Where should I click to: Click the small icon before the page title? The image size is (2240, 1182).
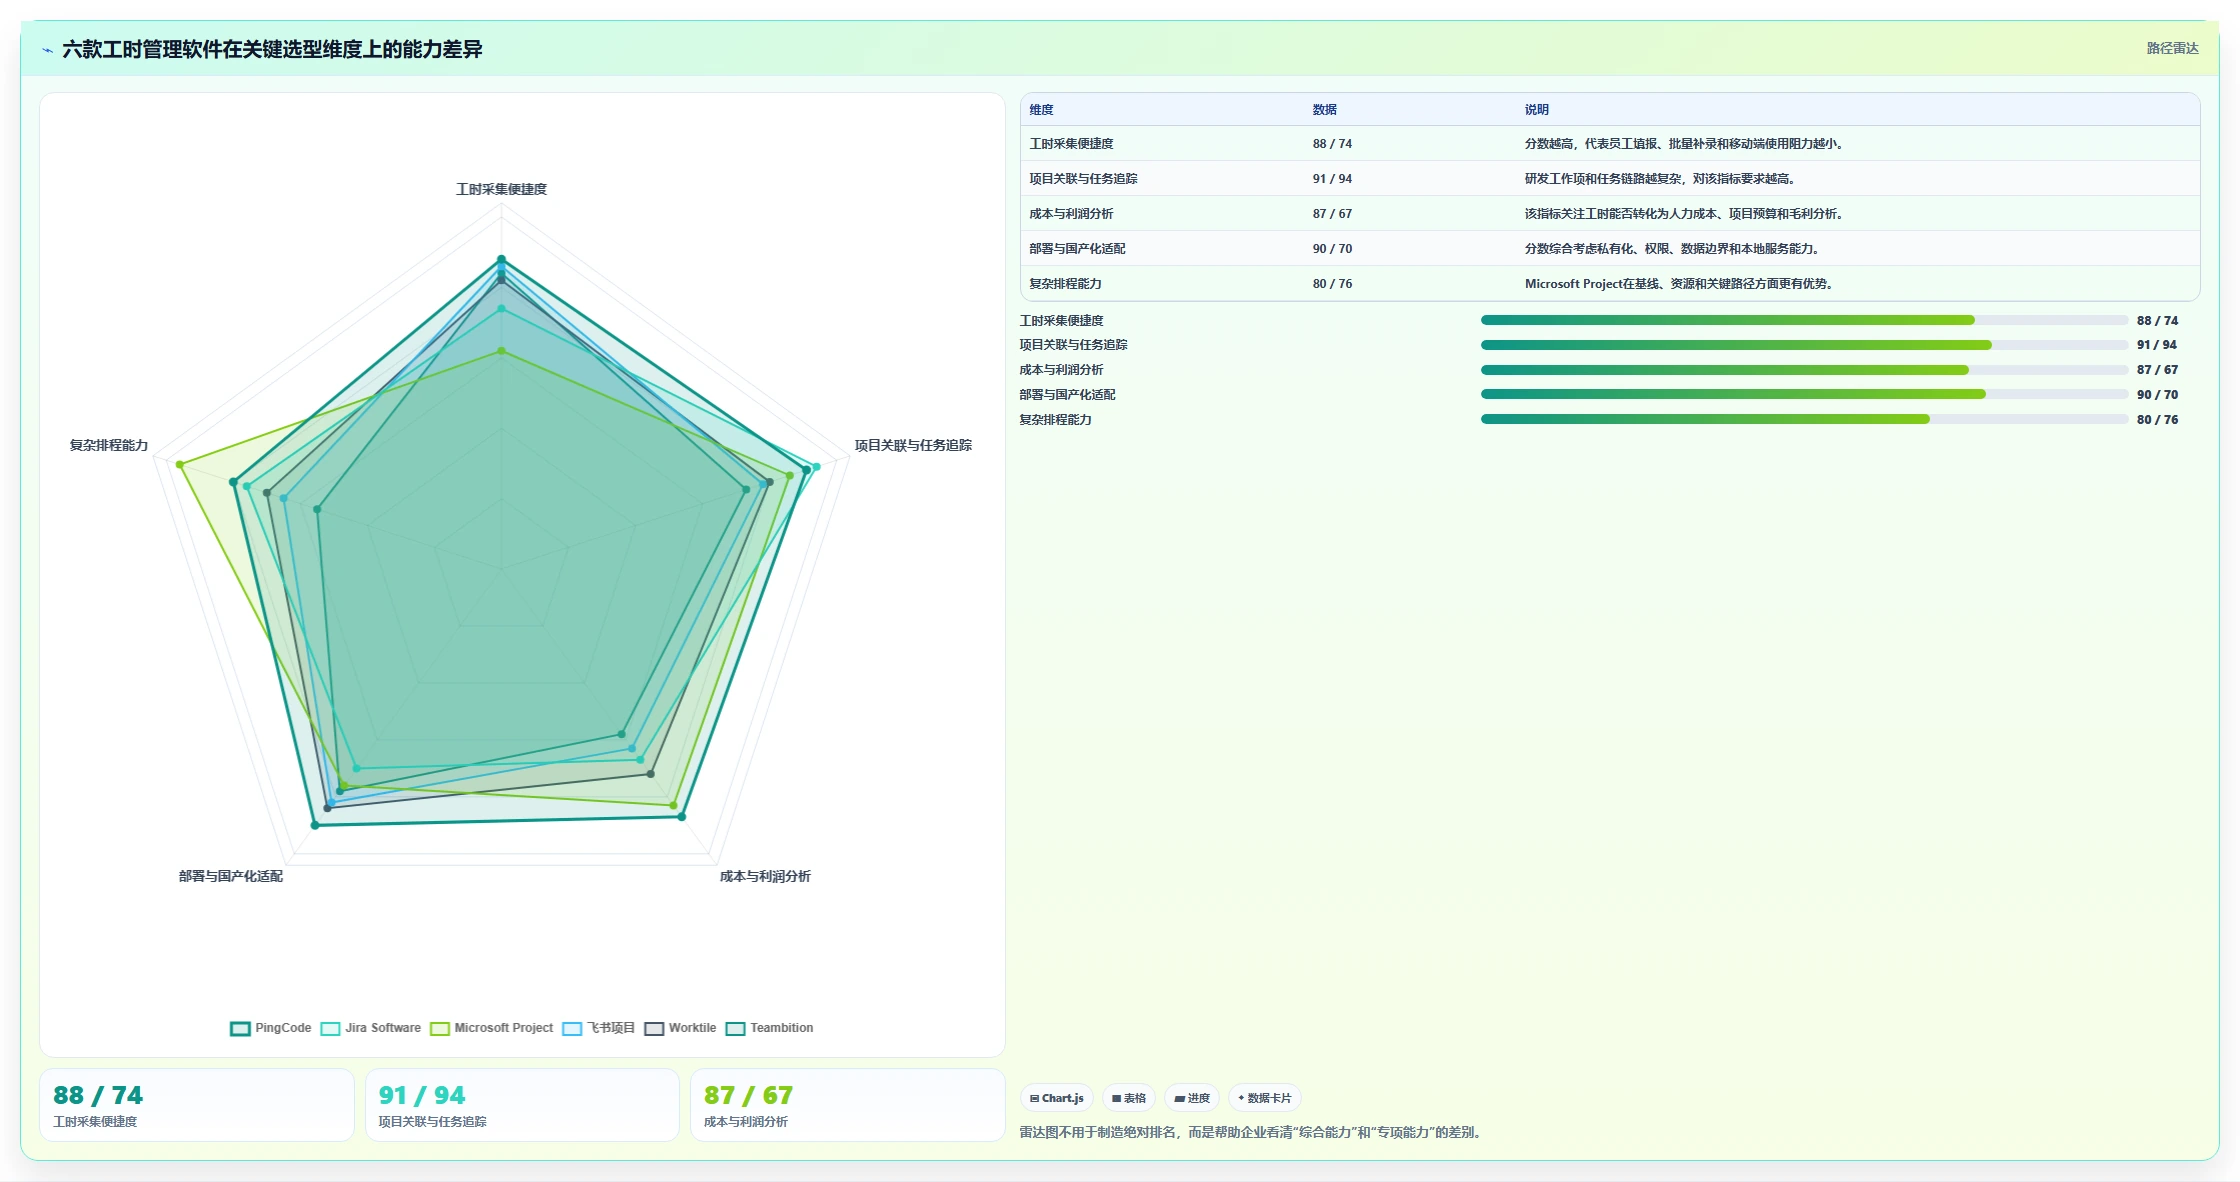point(47,50)
